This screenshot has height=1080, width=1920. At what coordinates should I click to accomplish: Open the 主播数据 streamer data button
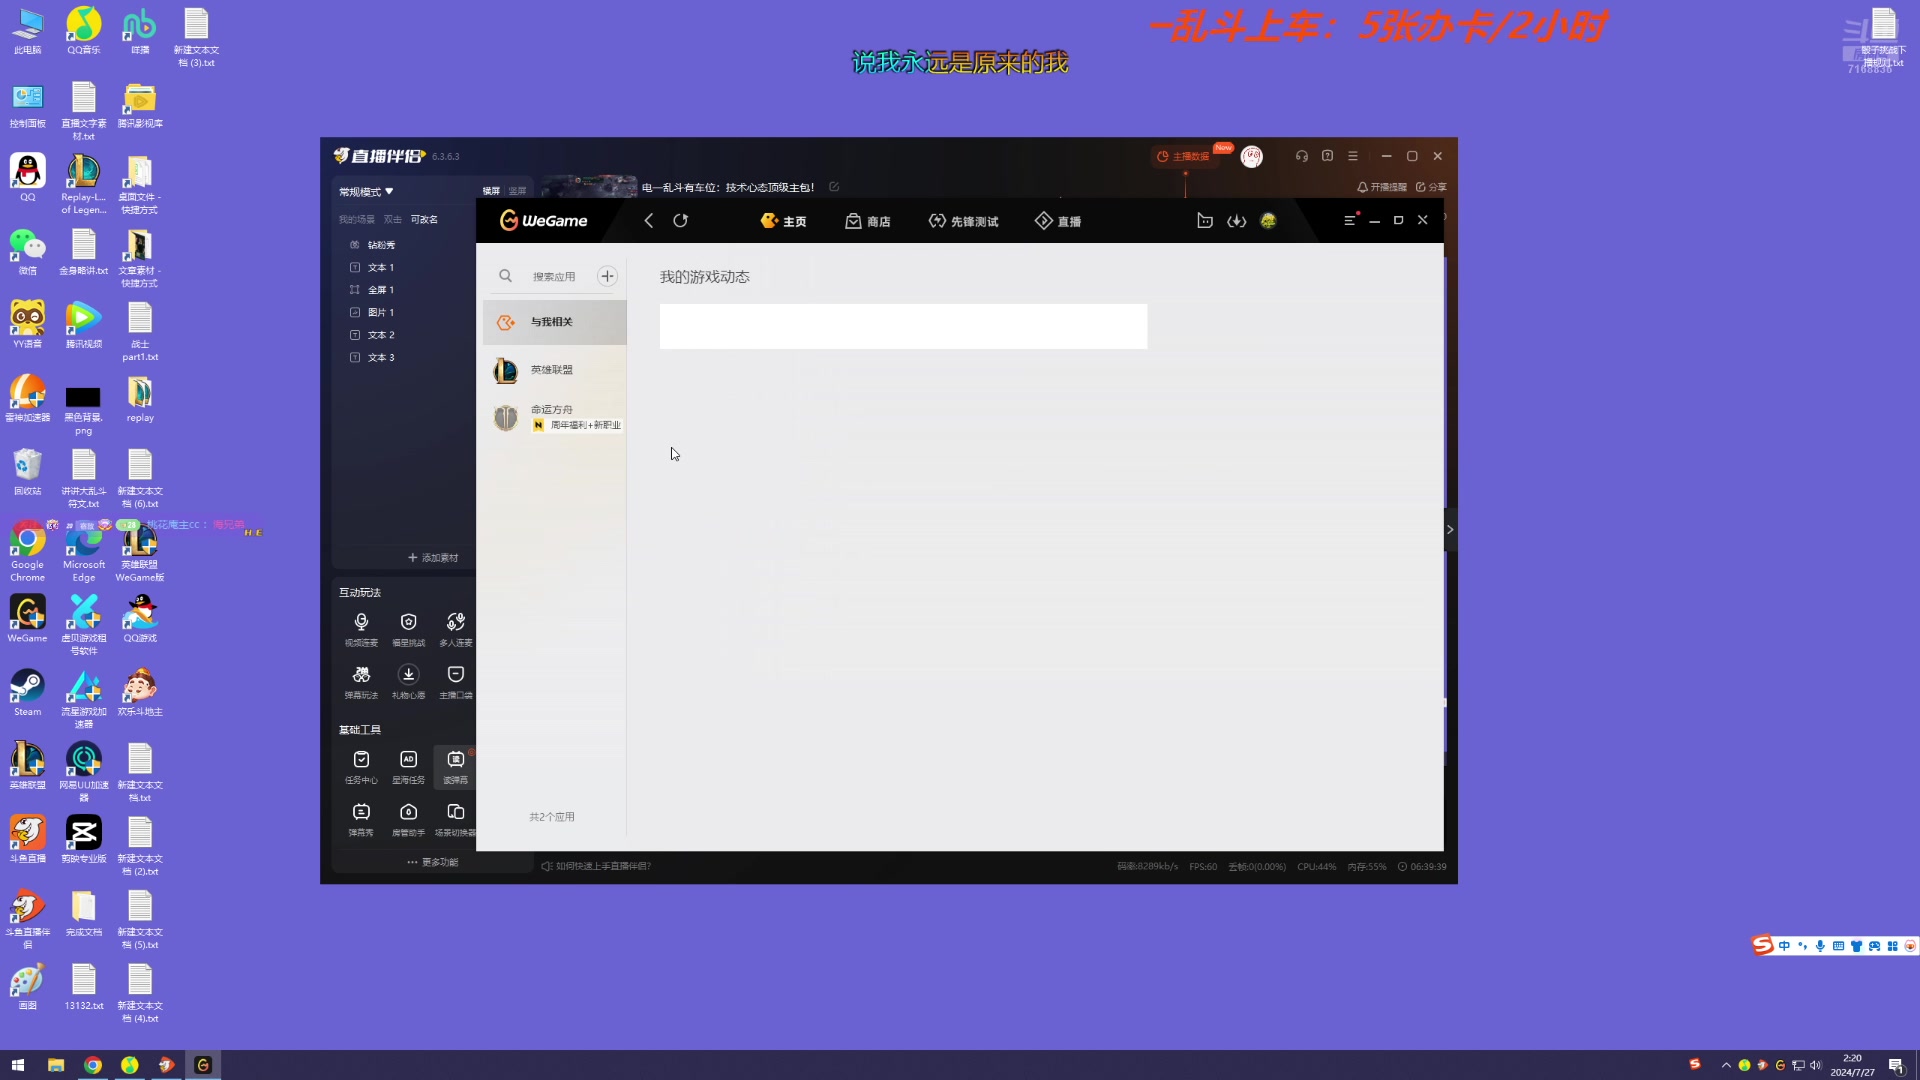(x=1183, y=156)
